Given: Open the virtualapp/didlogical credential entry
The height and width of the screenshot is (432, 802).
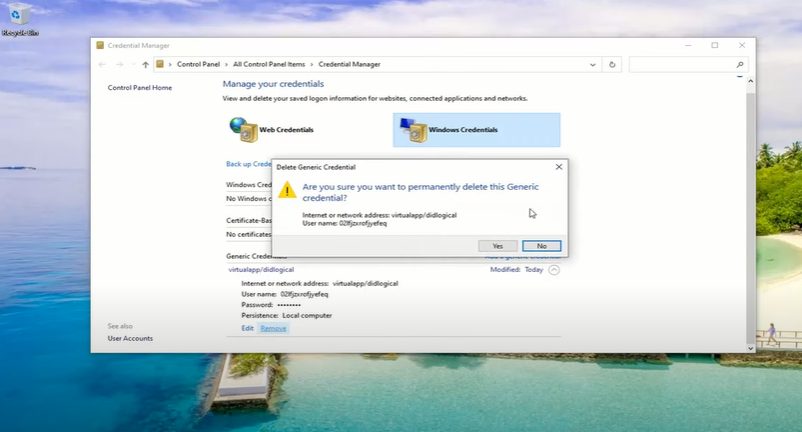Looking at the screenshot, I should [261, 269].
